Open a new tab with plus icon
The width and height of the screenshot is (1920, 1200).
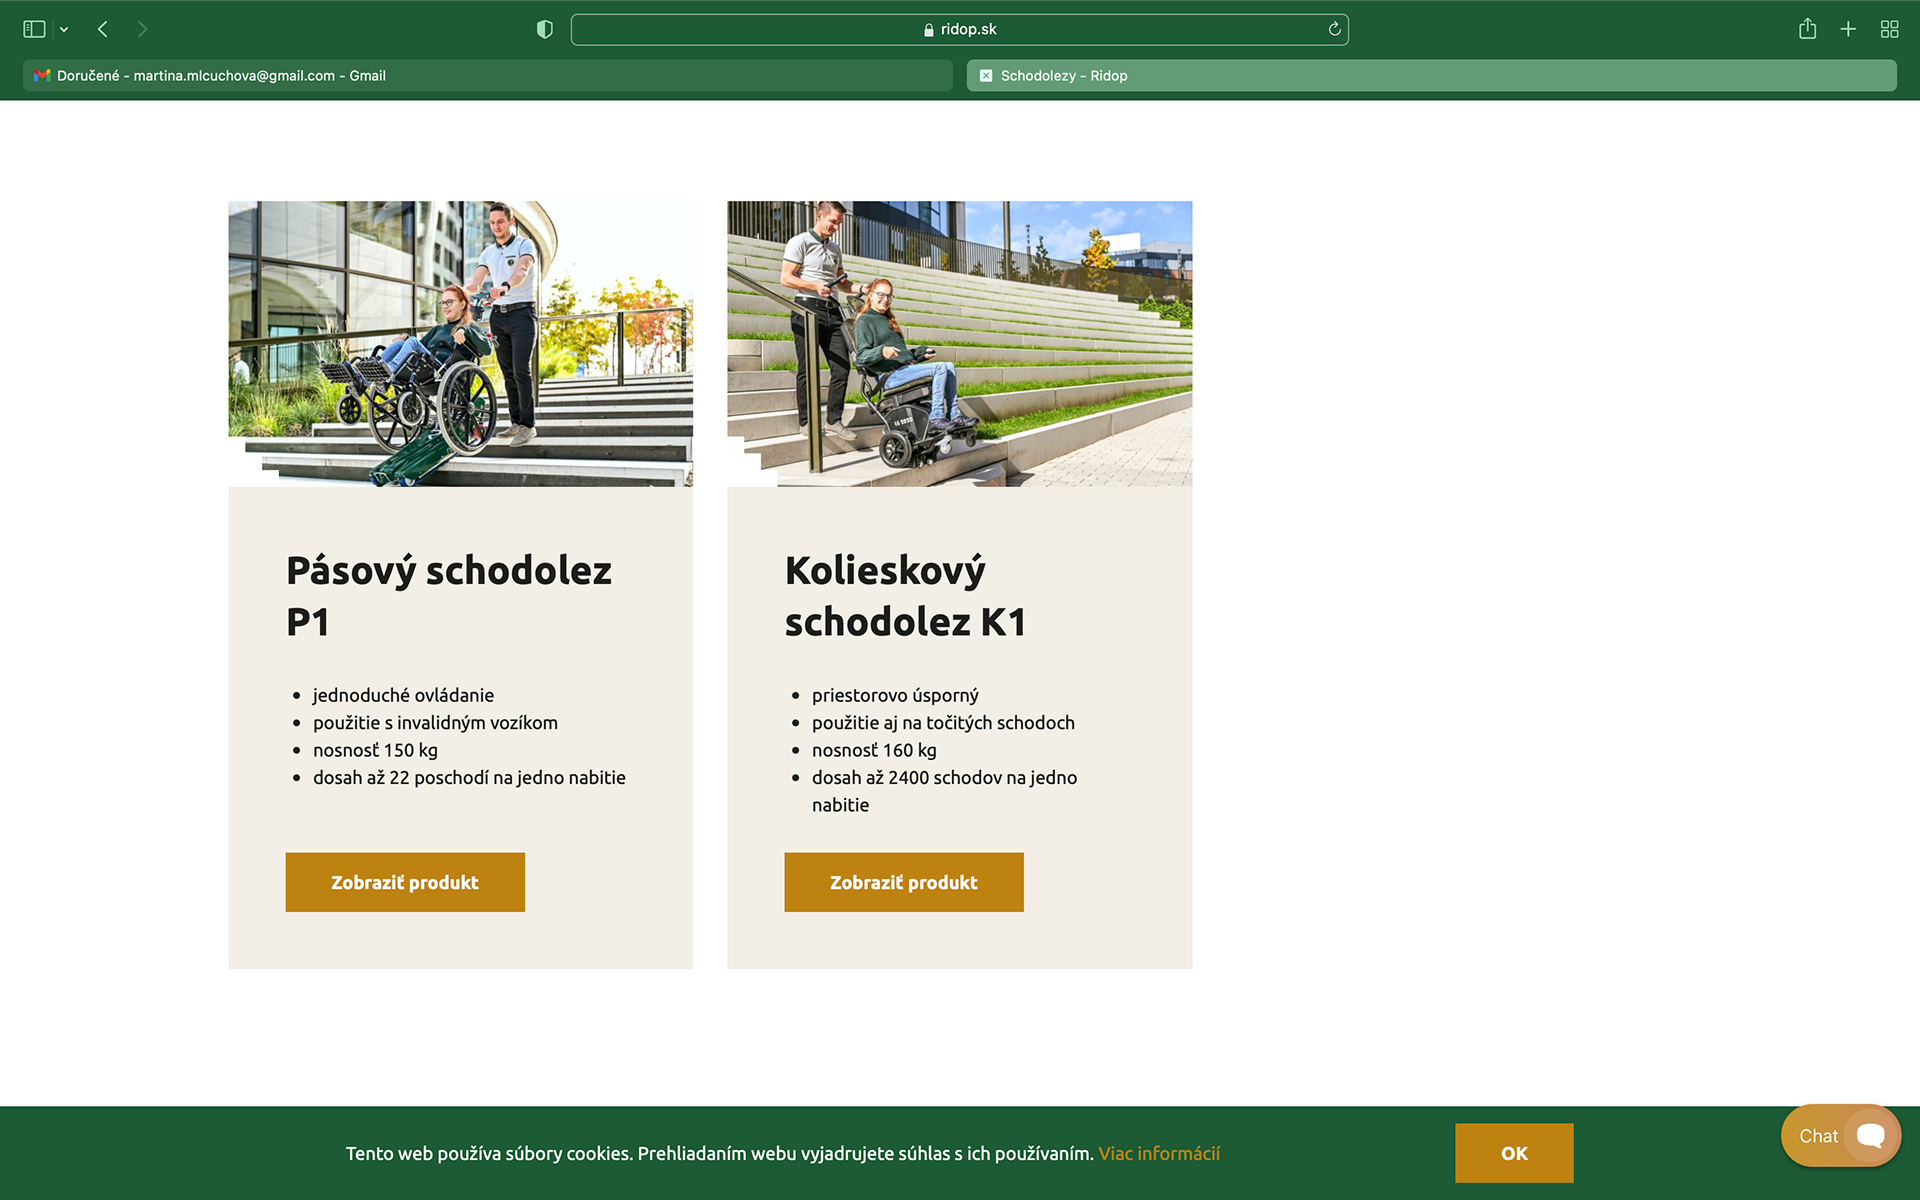(1848, 29)
